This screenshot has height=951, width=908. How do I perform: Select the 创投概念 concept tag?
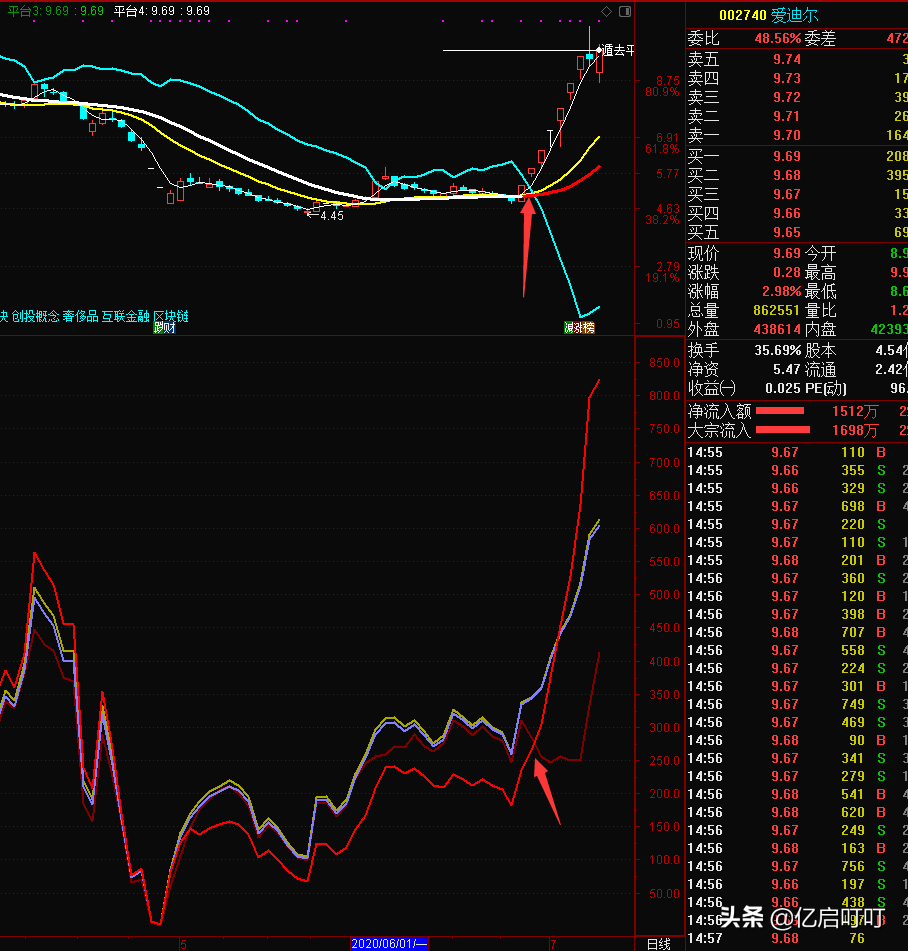(x=35, y=316)
